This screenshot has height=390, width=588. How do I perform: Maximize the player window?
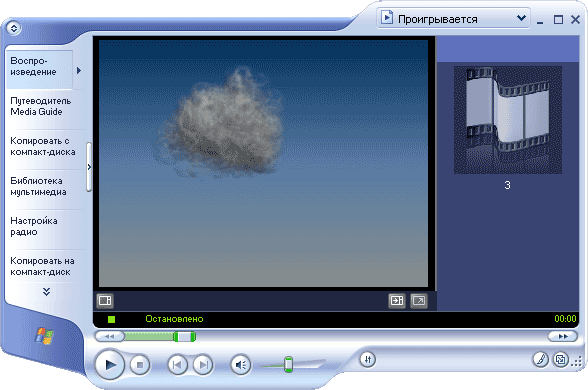coord(558,20)
